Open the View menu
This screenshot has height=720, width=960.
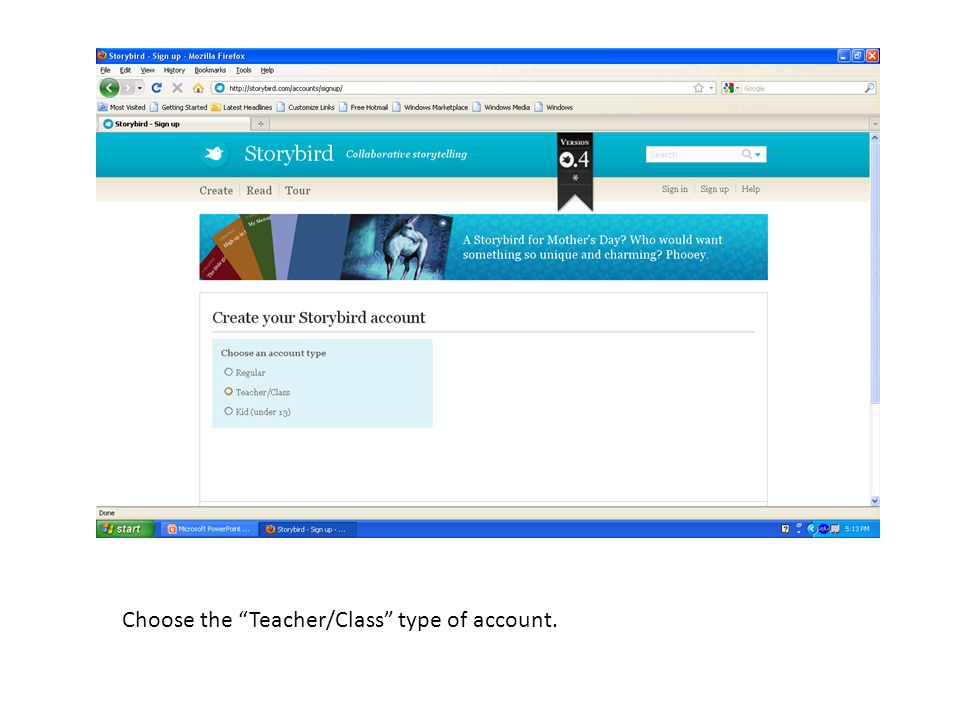(148, 70)
